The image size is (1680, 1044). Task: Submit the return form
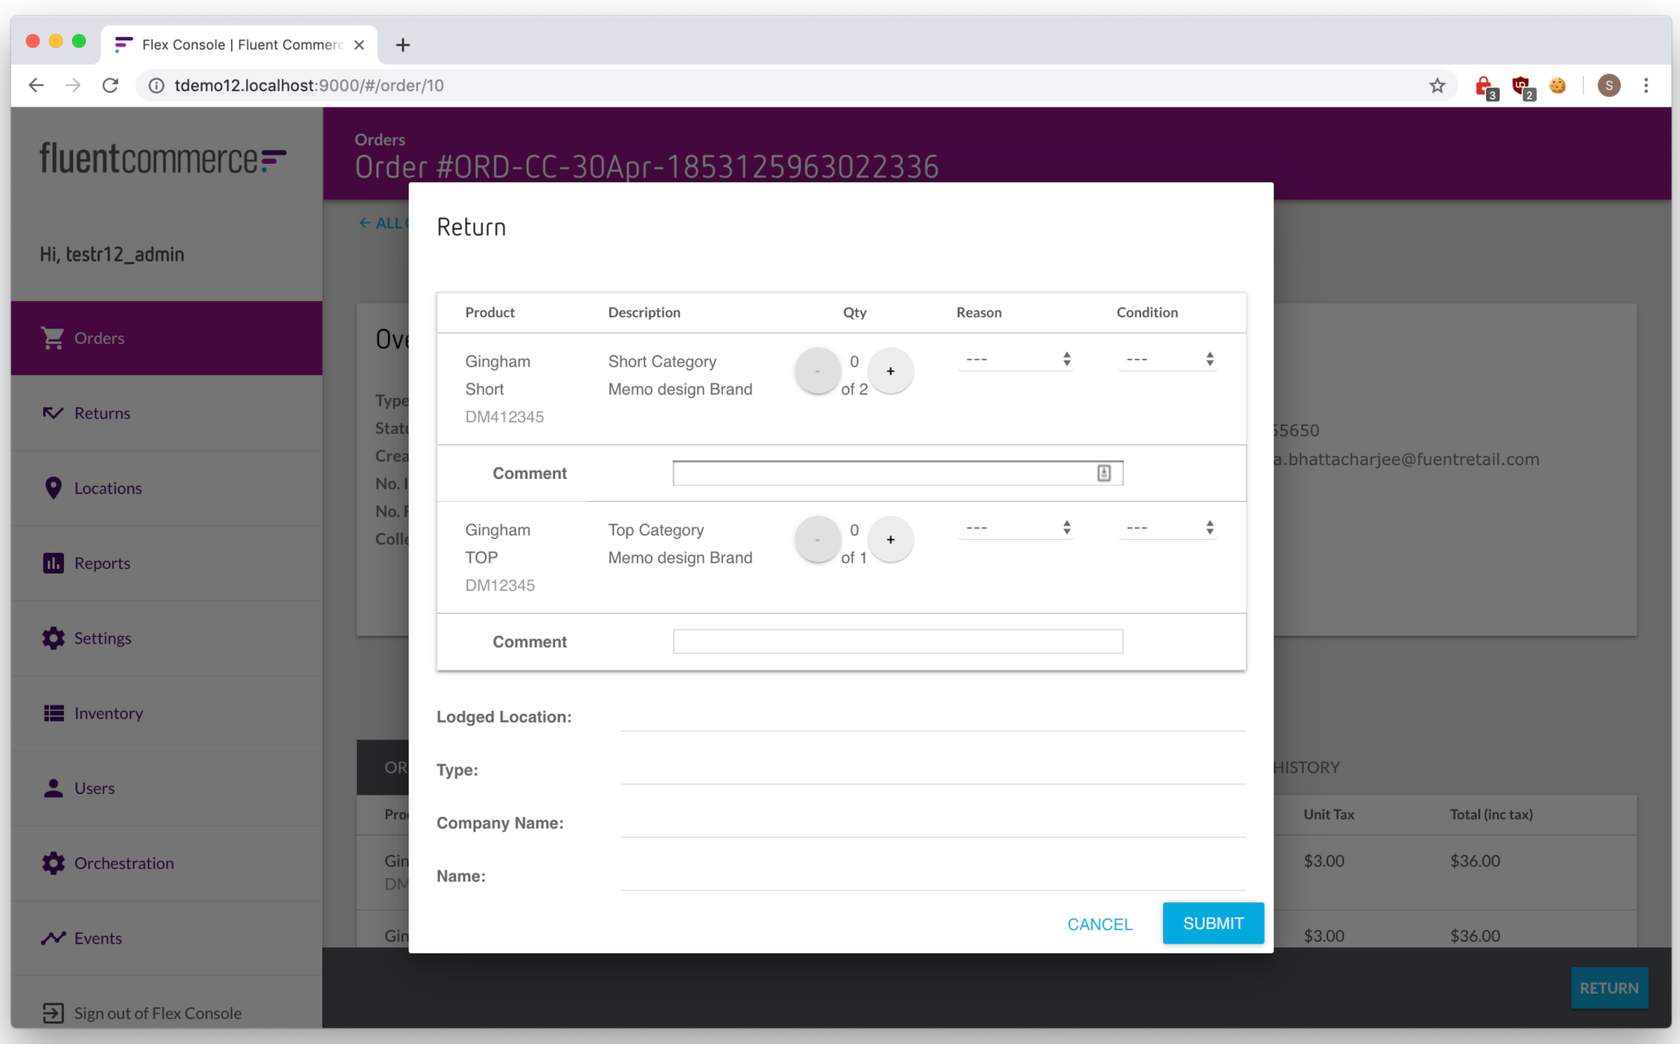click(x=1212, y=923)
